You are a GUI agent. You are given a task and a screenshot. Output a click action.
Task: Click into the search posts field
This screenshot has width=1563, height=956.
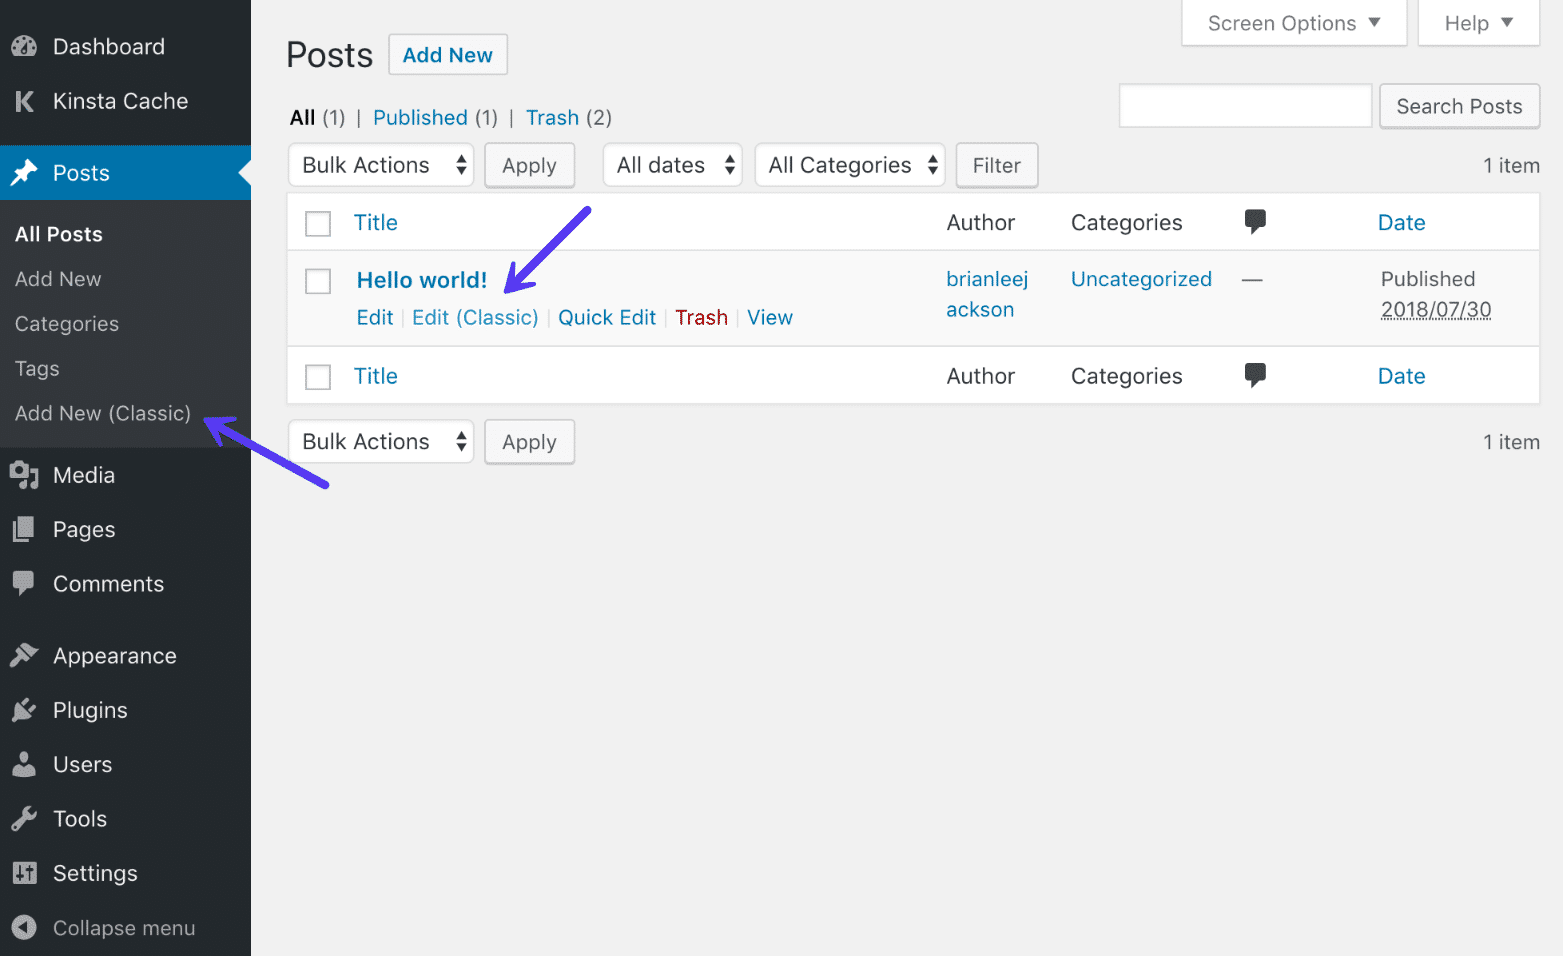point(1245,106)
